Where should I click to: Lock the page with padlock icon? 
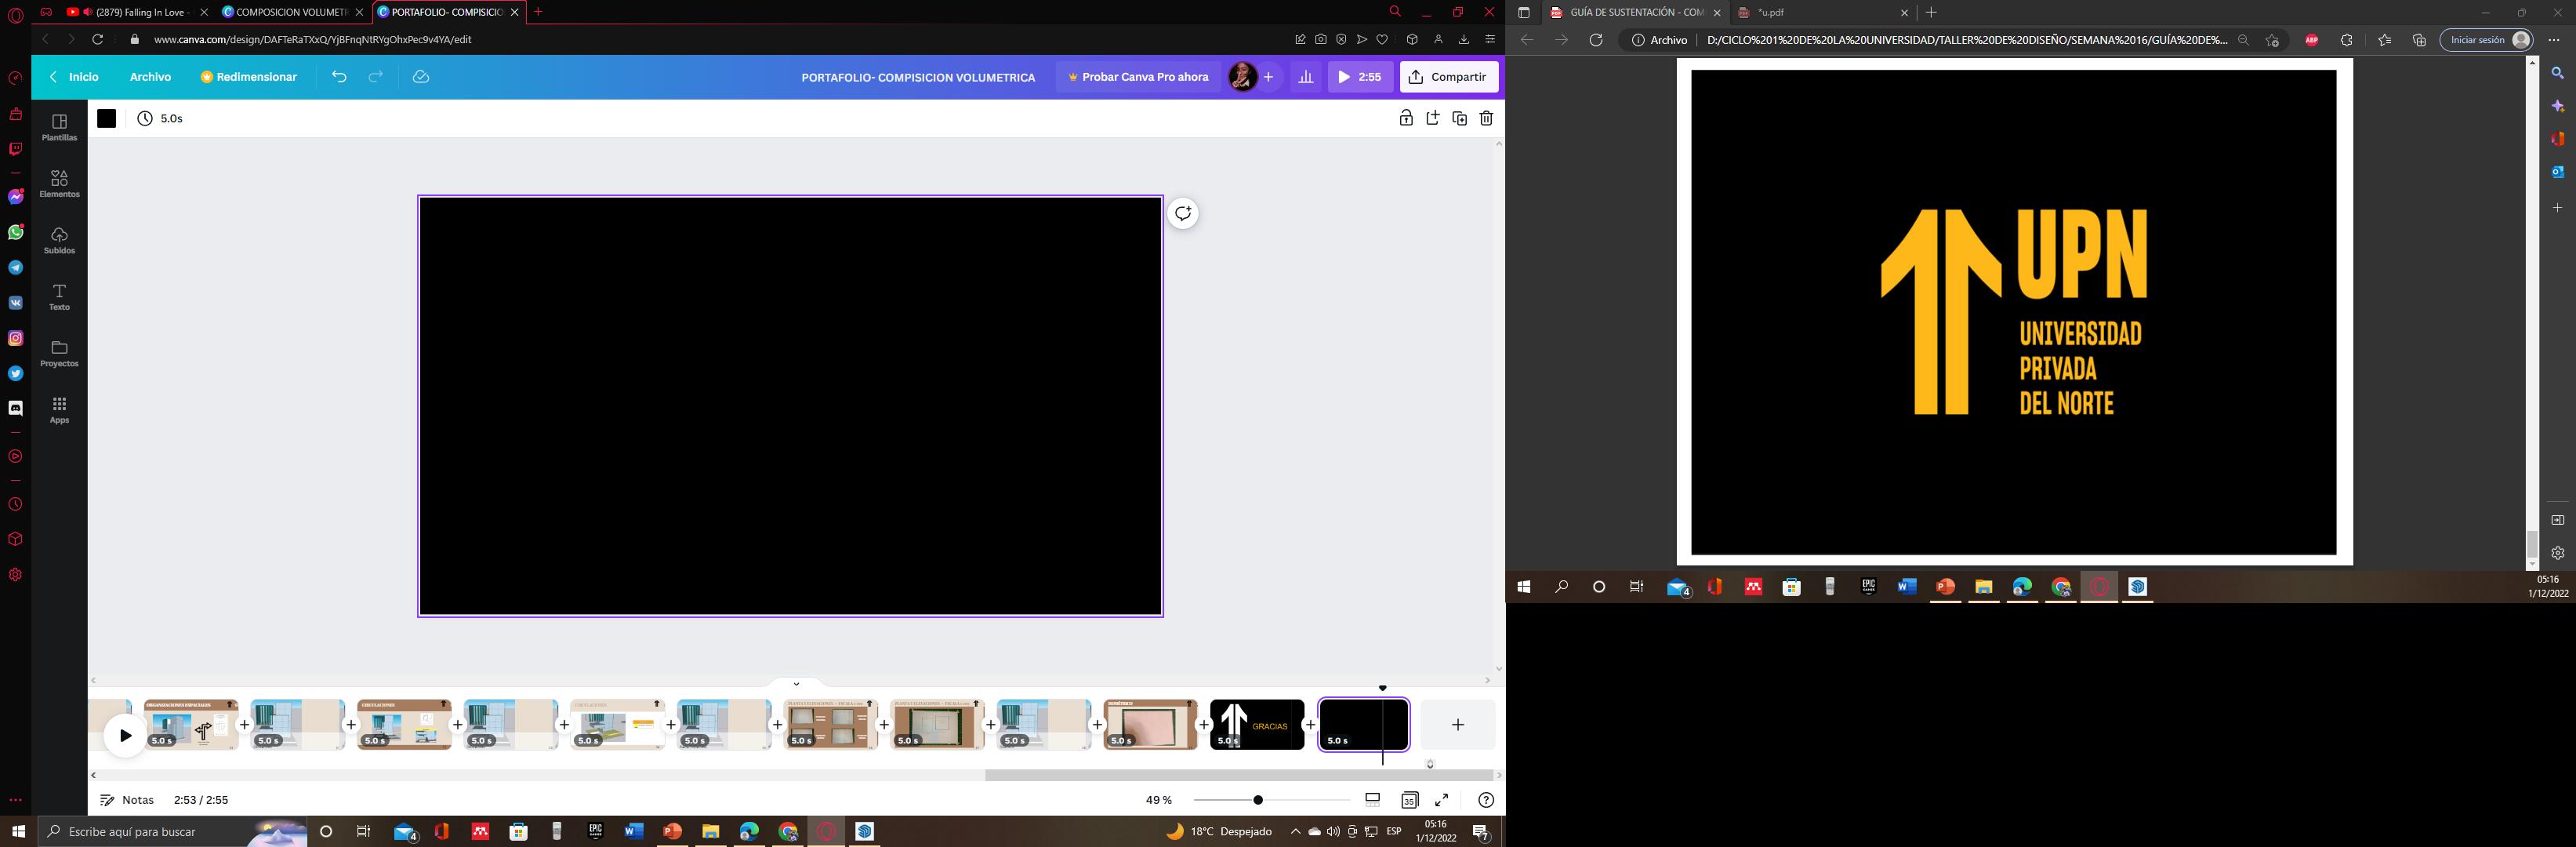[x=1406, y=118]
